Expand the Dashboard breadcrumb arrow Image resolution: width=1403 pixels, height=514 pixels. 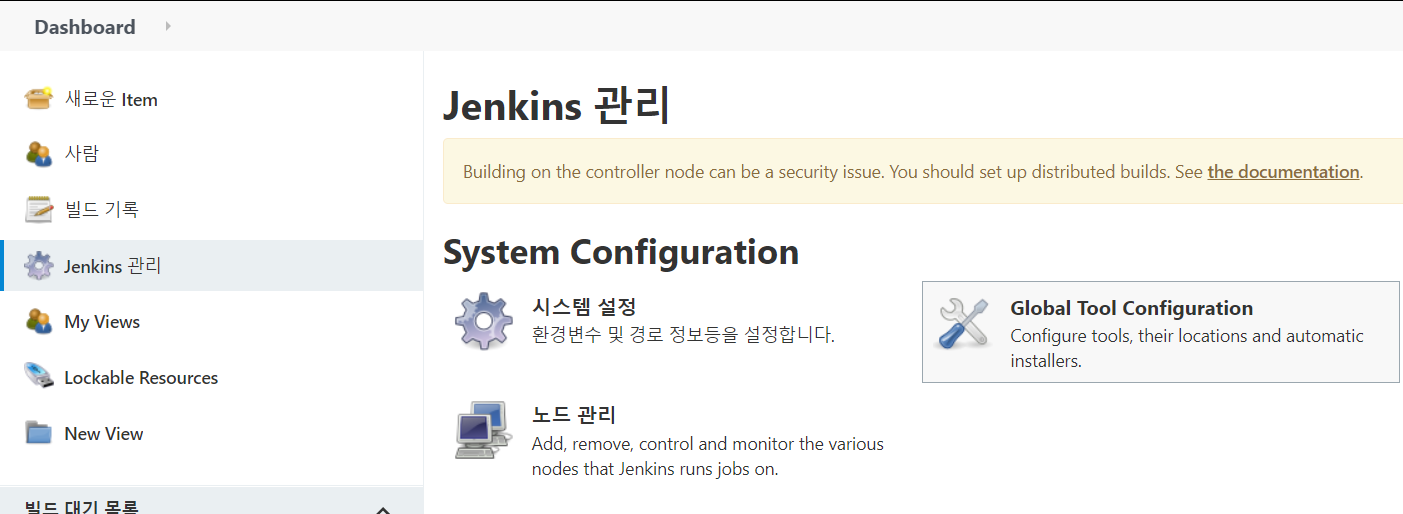click(168, 26)
